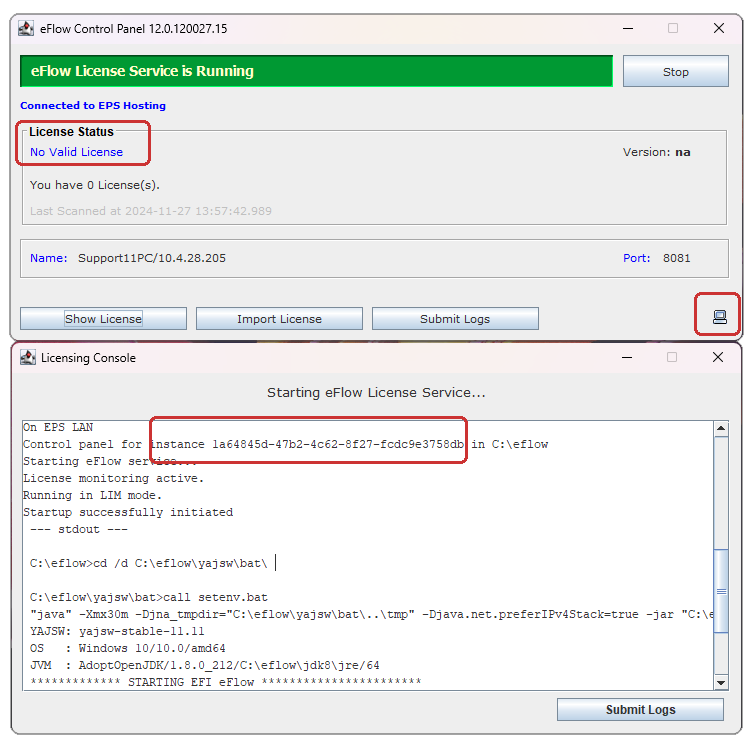Click the 'Name:' label

[x=49, y=258]
